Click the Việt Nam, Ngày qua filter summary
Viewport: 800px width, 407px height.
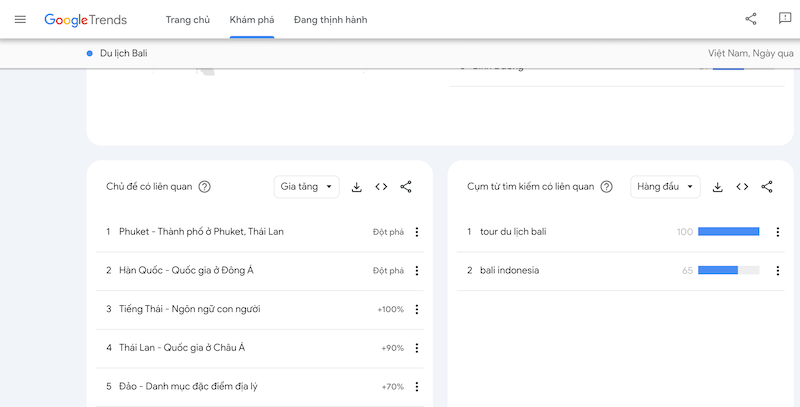coord(751,53)
